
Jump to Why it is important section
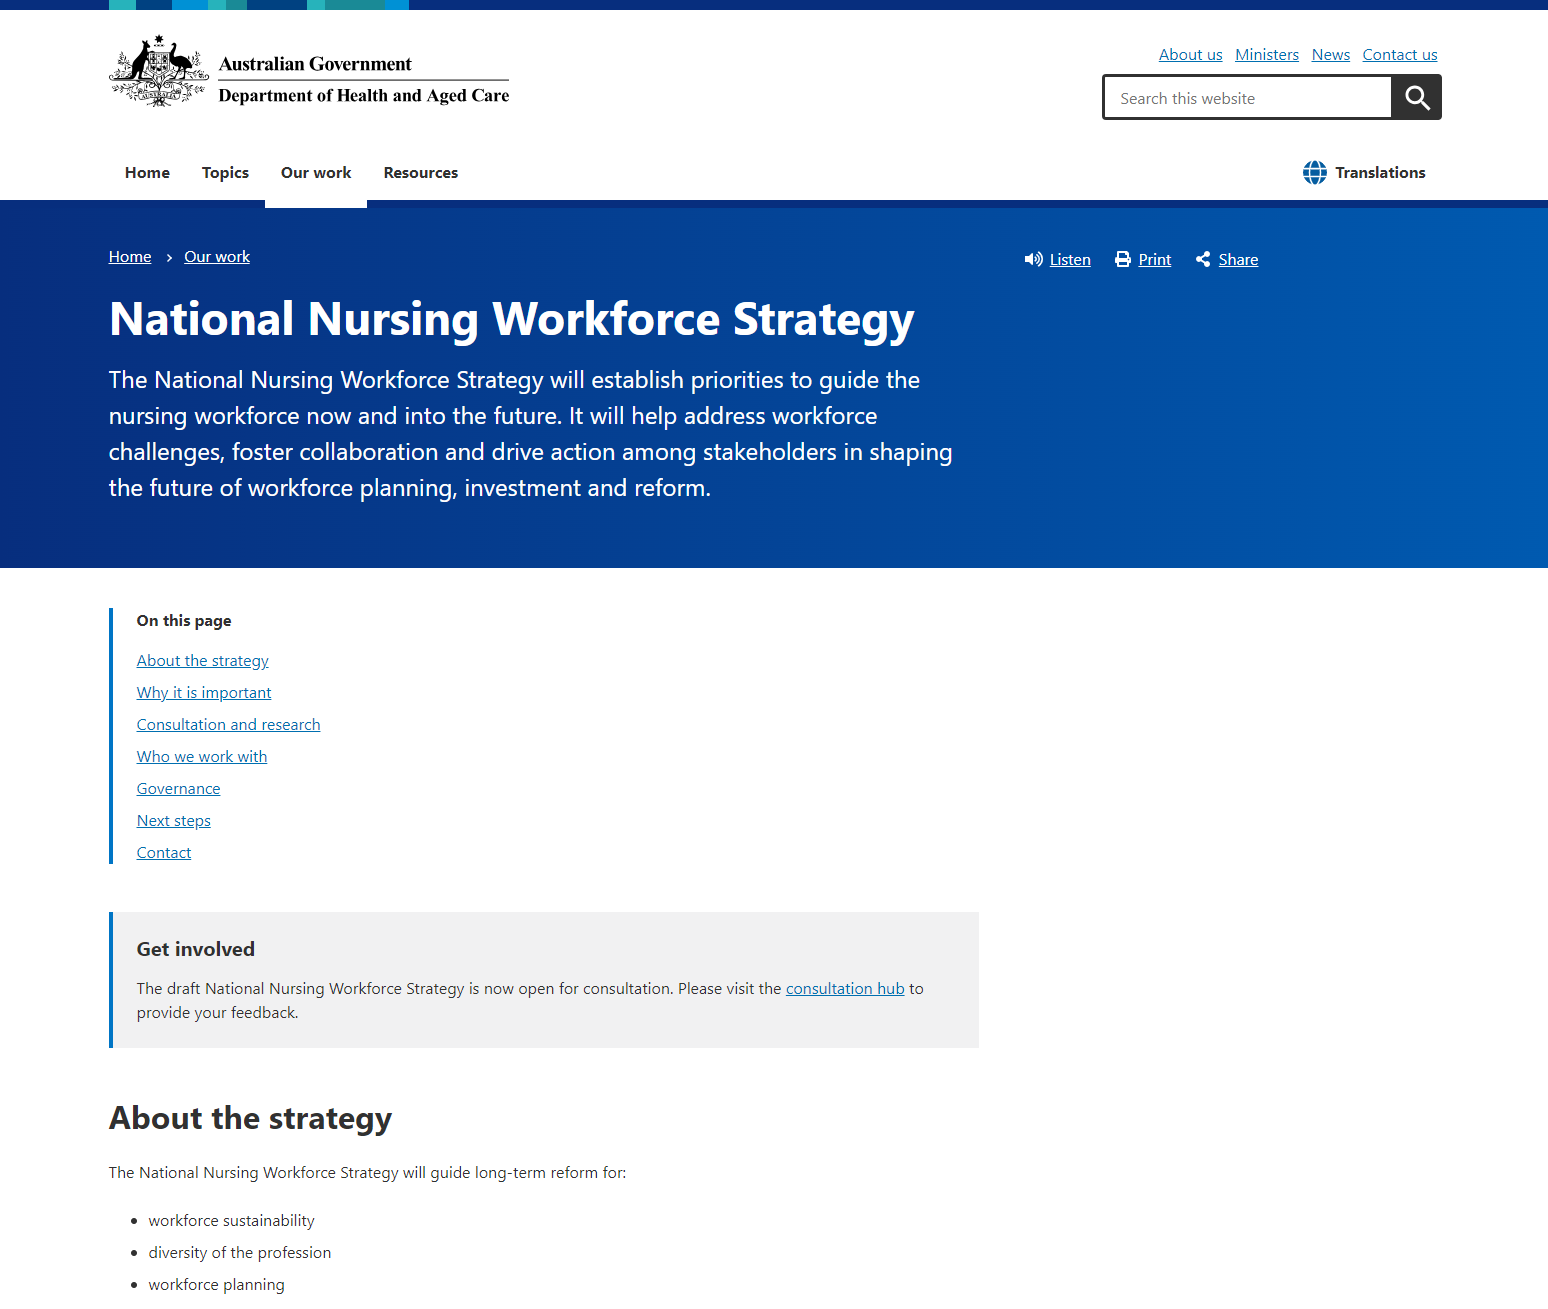[x=204, y=692]
